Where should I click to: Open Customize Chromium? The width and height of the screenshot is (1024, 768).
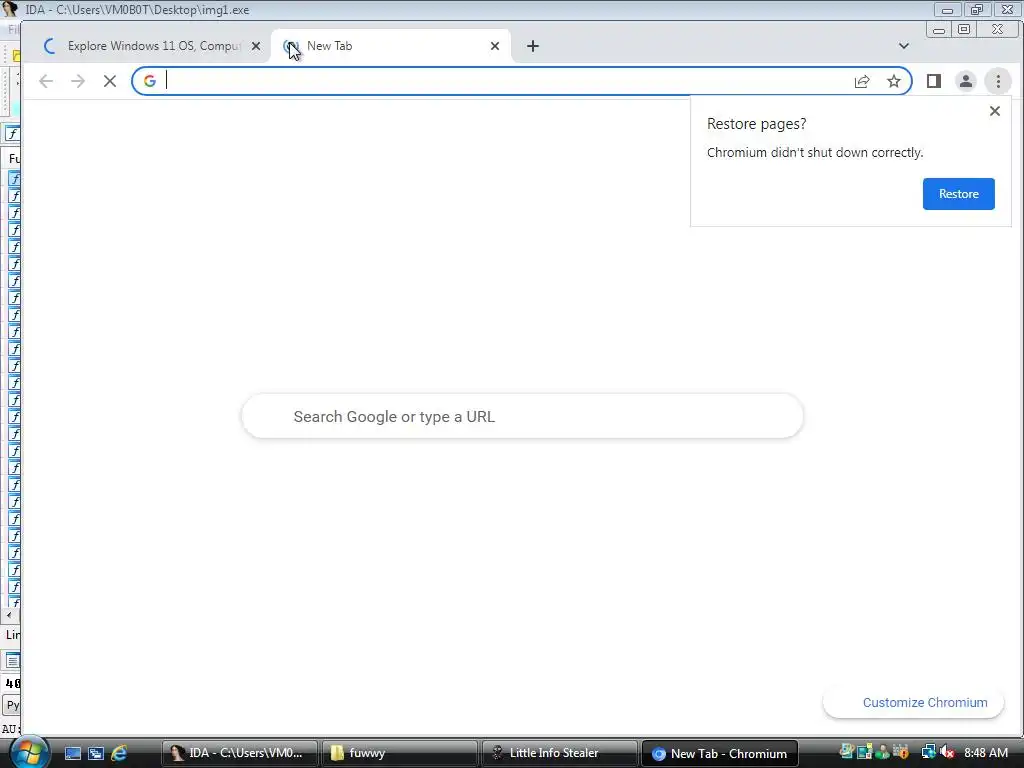(x=914, y=703)
